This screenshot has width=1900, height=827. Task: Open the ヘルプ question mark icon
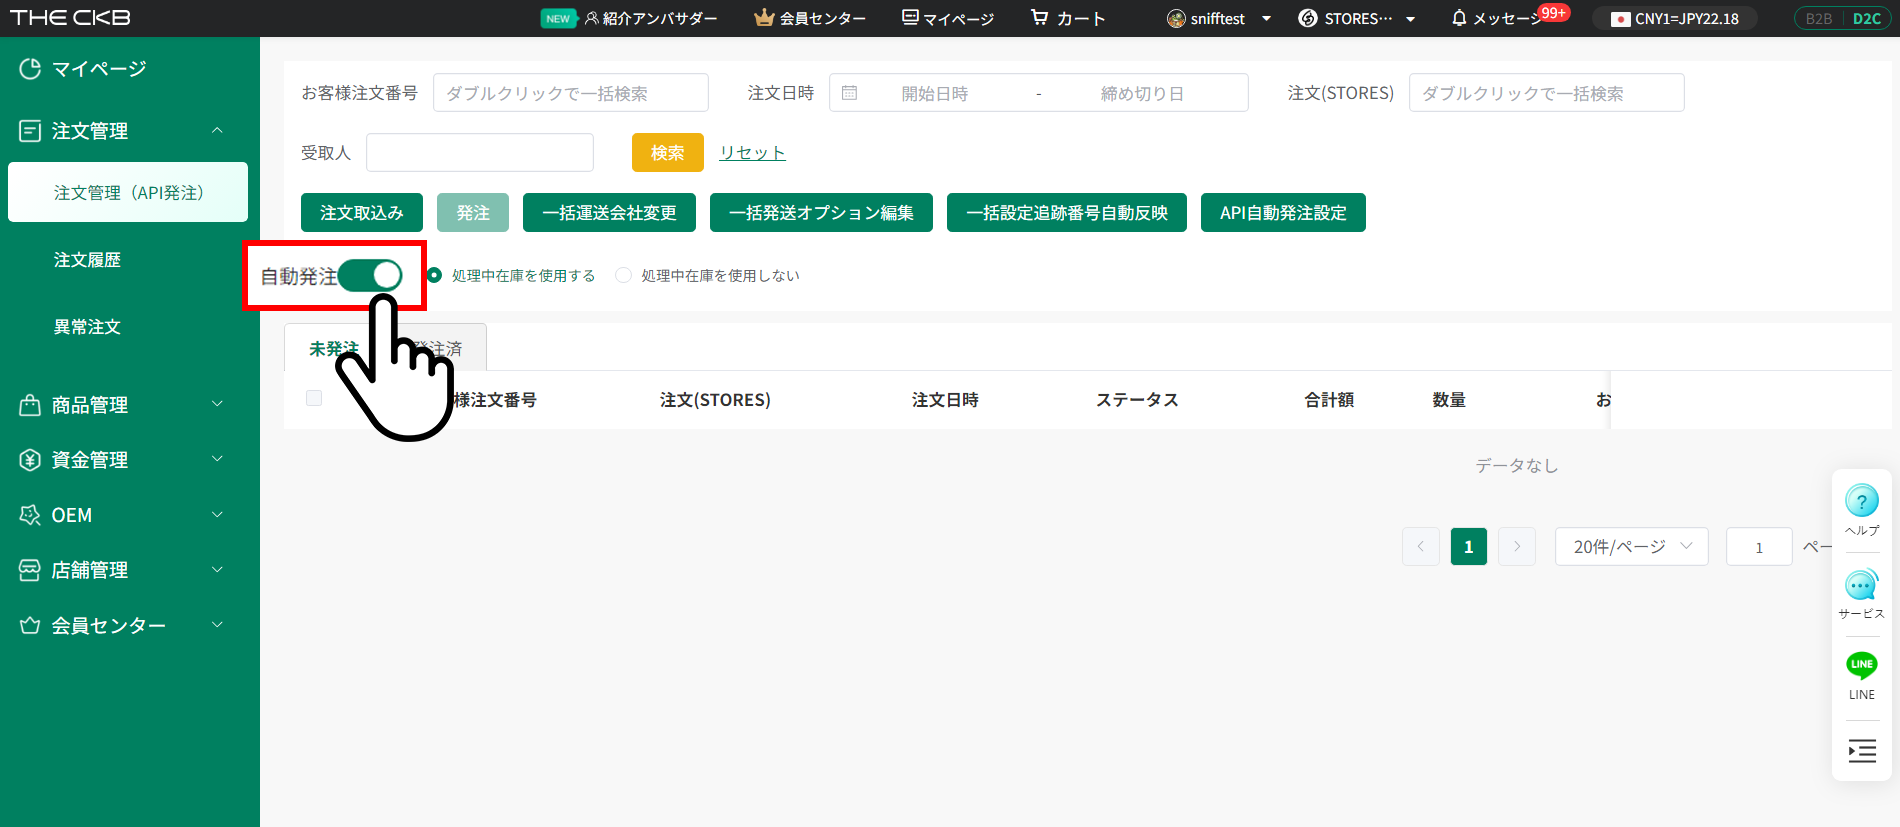pos(1861,501)
